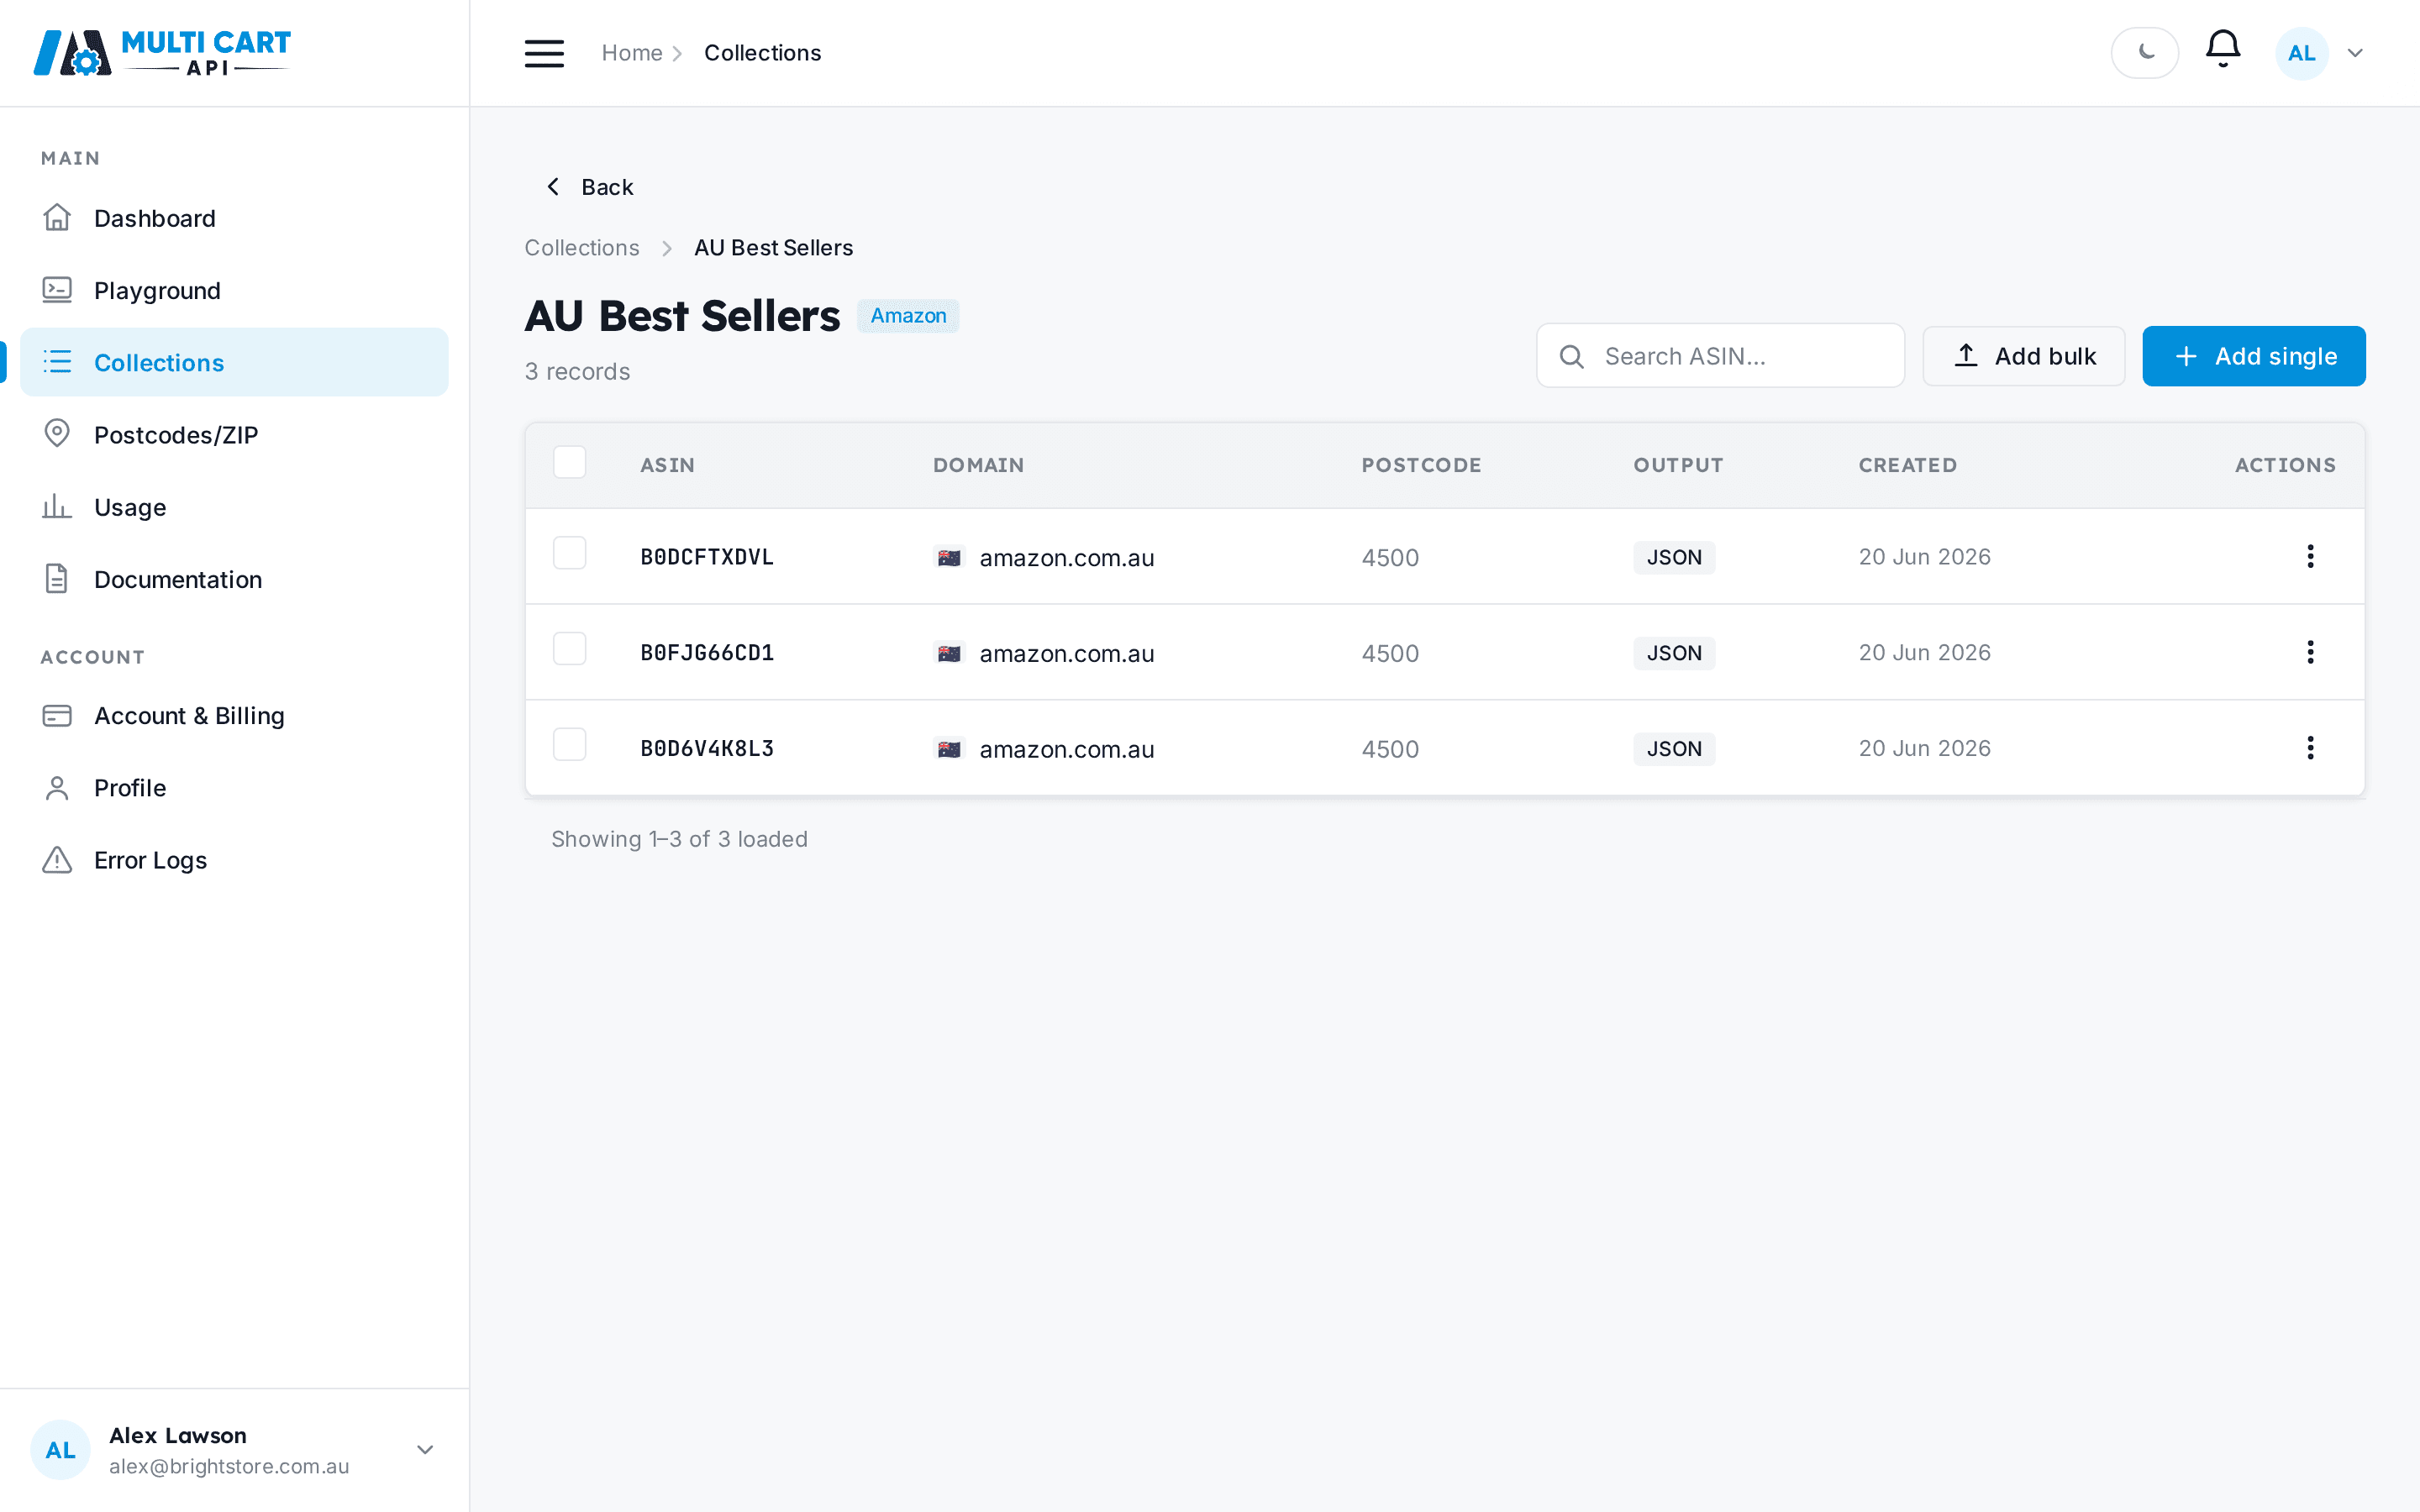
Task: Open actions menu for B0D6V4K8L3
Action: (x=2310, y=748)
